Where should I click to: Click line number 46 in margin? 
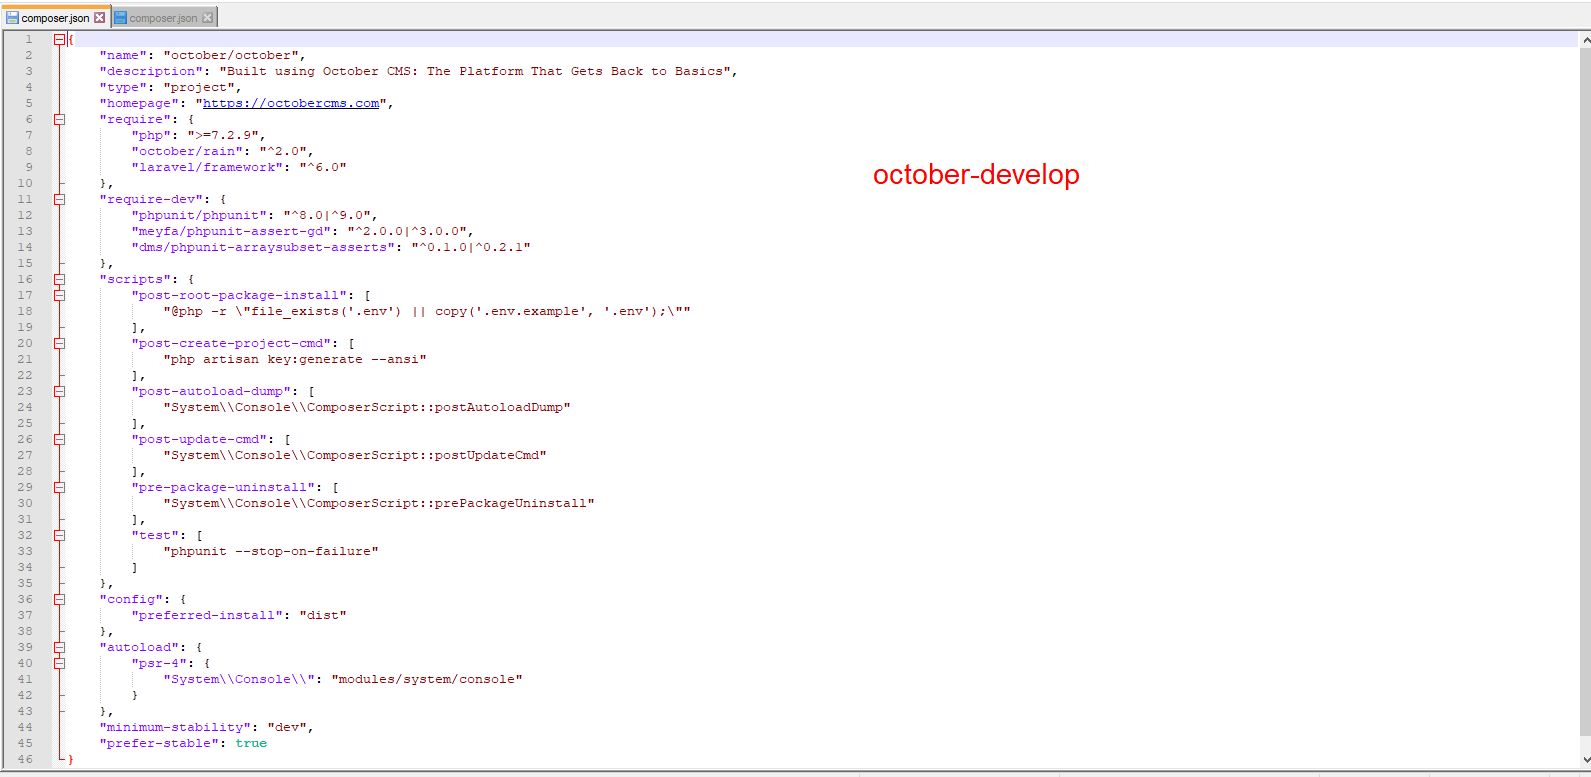[x=25, y=759]
